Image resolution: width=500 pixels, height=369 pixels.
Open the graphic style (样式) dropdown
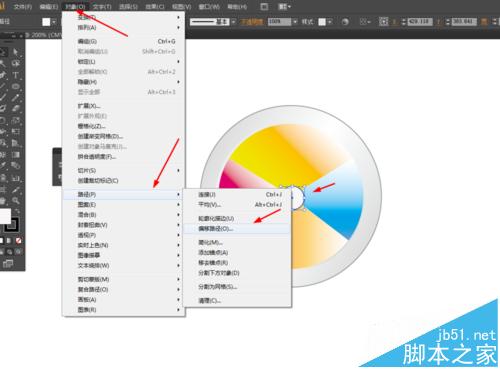pyautogui.click(x=330, y=22)
